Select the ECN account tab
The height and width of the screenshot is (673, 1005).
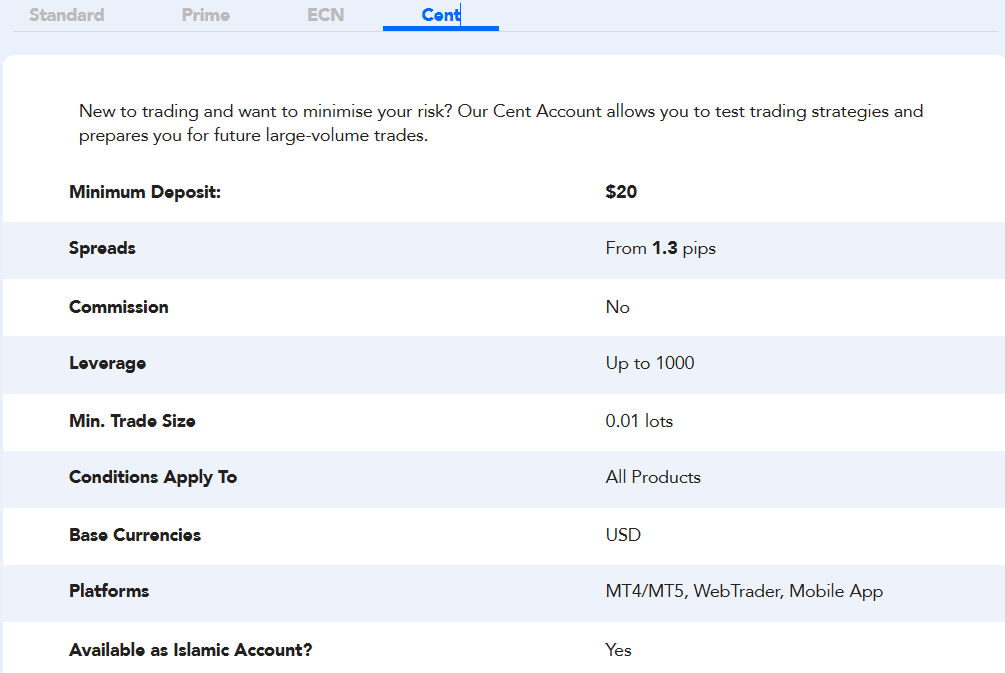(x=326, y=15)
